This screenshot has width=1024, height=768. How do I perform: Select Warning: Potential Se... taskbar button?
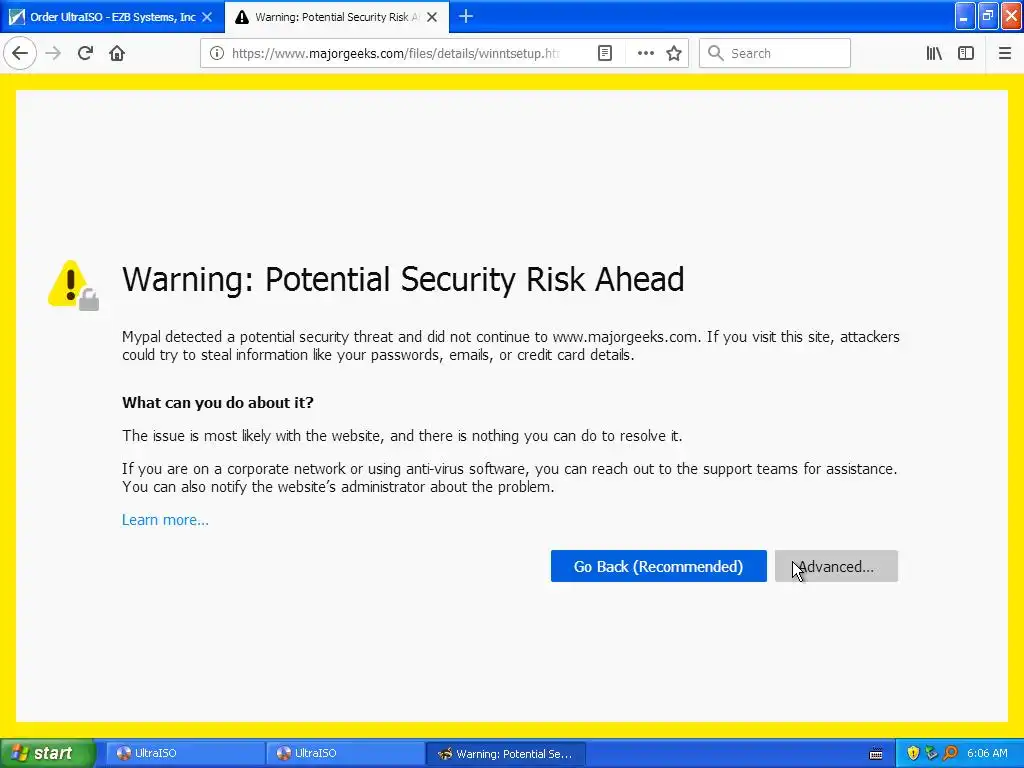(505, 754)
